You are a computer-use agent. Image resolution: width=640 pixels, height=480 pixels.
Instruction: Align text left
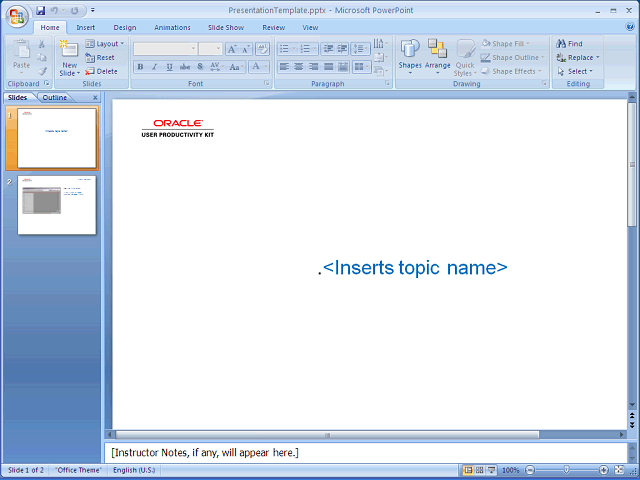[x=284, y=67]
